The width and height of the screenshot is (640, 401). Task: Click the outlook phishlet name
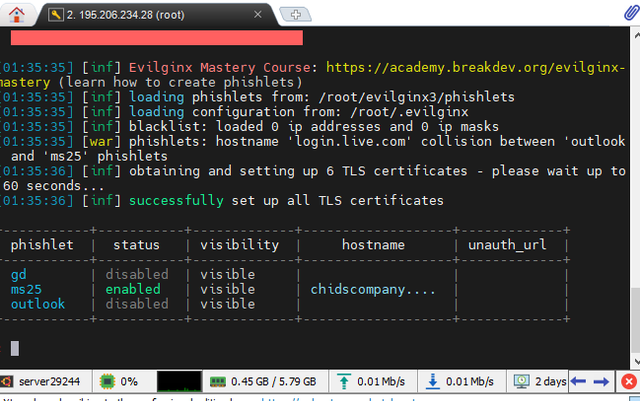(38, 304)
